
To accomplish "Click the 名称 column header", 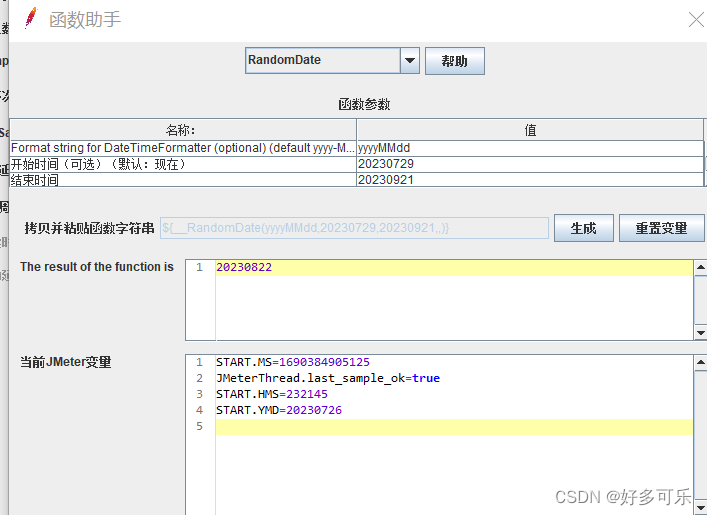I will tap(183, 130).
